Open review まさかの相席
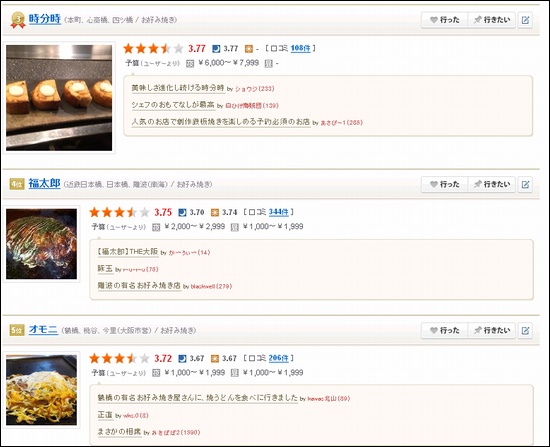The width and height of the screenshot is (550, 447). pos(119,432)
